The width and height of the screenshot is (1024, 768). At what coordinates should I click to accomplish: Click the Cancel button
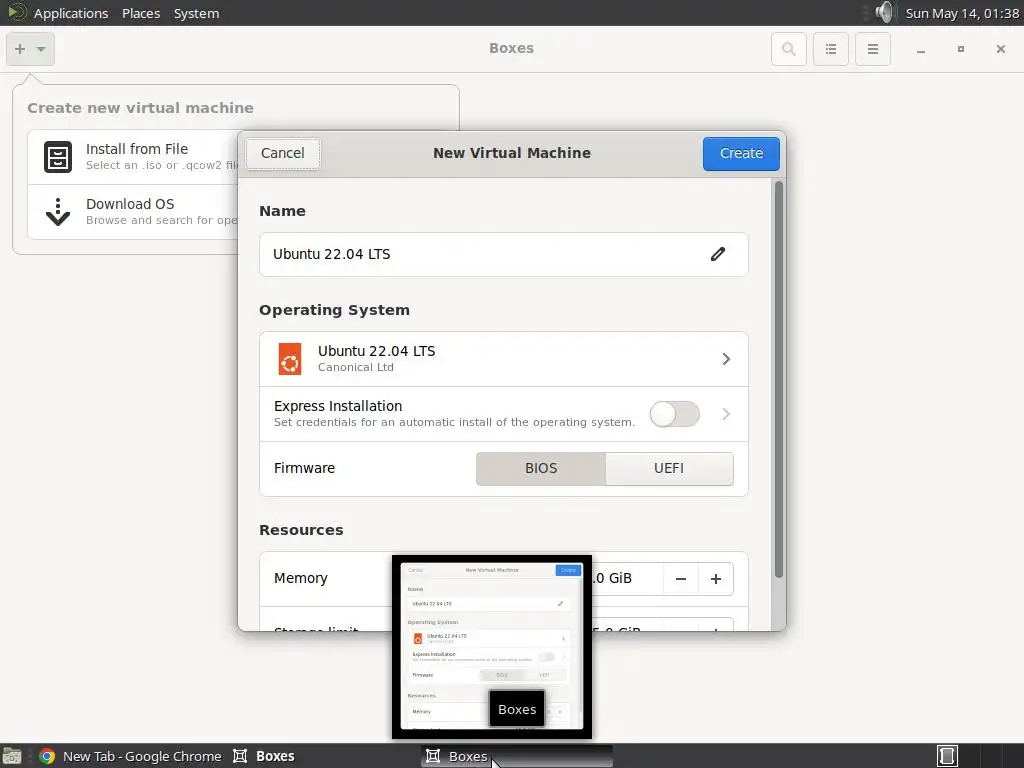(283, 153)
